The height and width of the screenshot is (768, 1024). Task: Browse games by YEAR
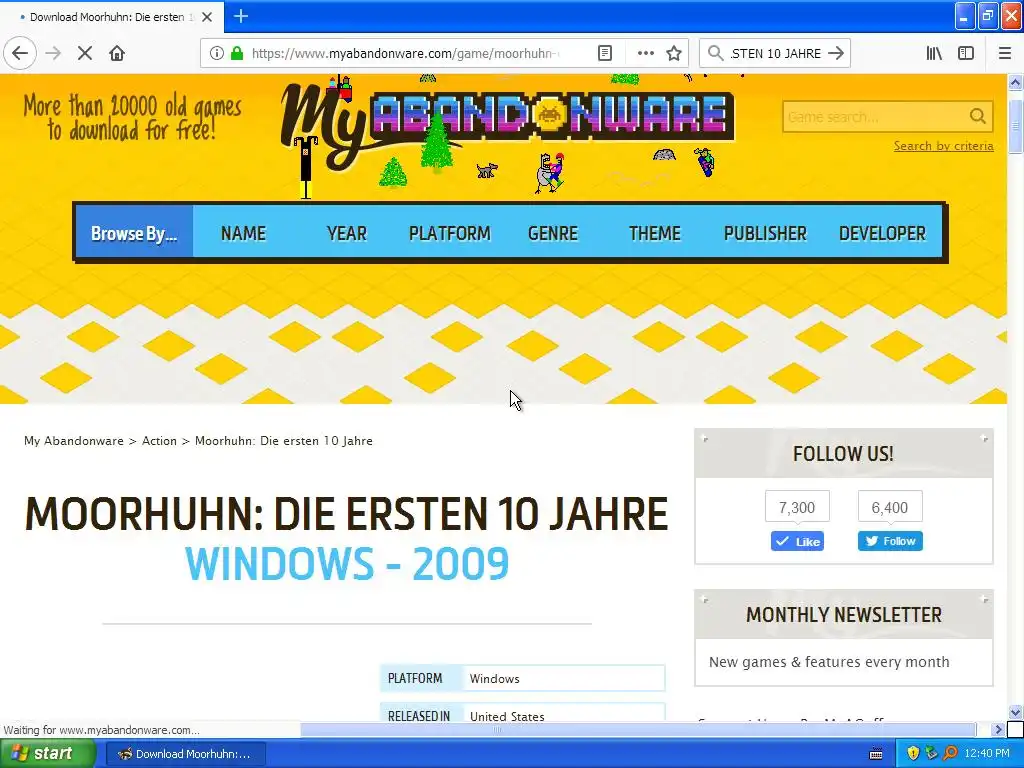tap(347, 233)
